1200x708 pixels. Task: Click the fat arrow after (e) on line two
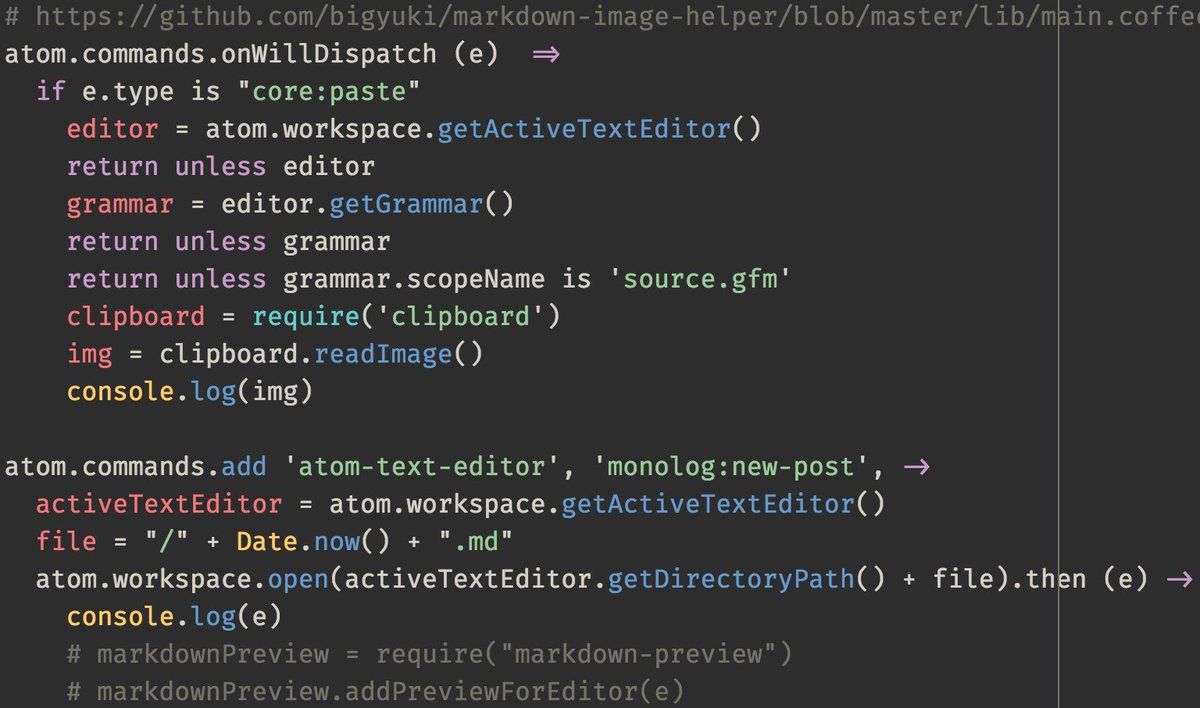546,54
